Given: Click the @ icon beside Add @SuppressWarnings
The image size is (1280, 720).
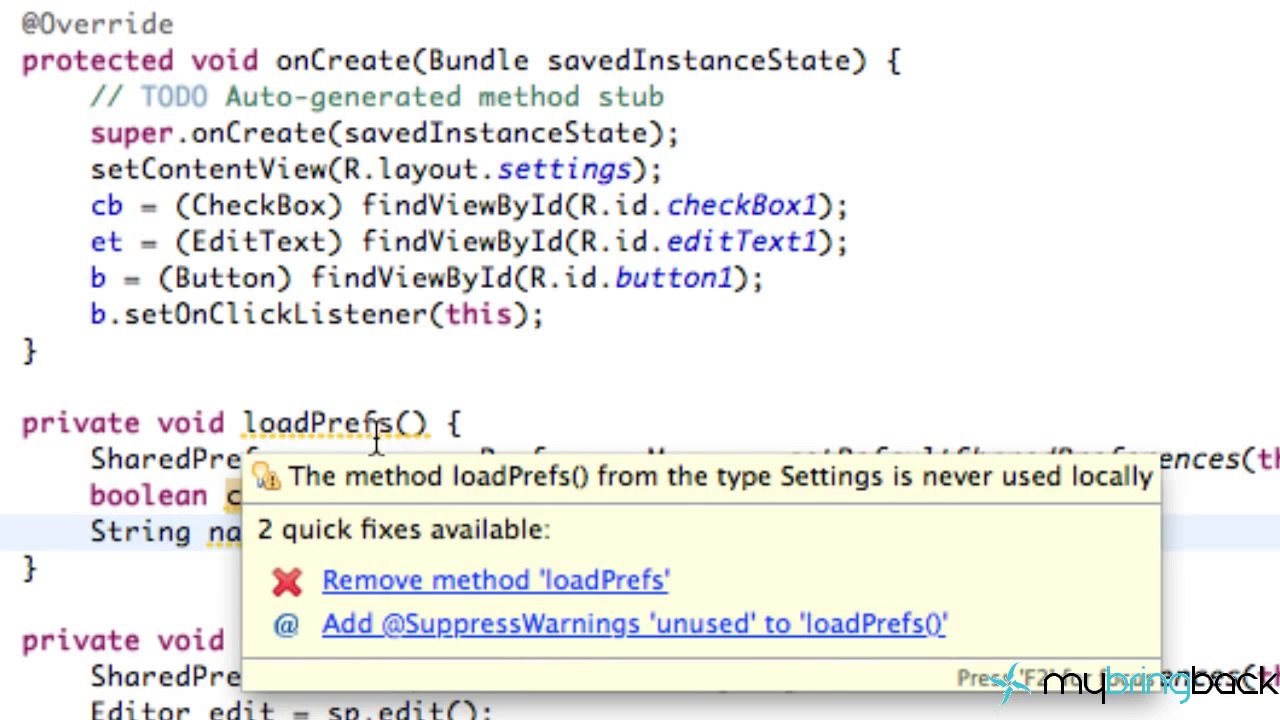Looking at the screenshot, I should [286, 625].
